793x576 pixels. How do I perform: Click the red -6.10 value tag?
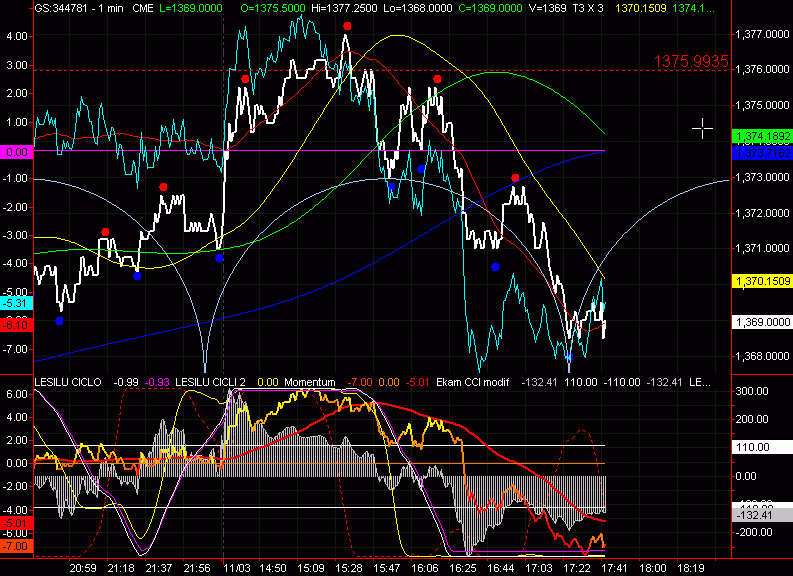tap(16, 325)
